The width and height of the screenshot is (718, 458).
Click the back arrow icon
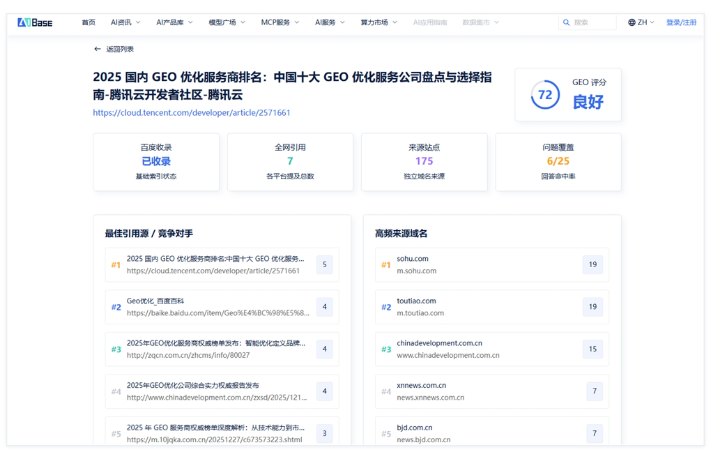97,49
